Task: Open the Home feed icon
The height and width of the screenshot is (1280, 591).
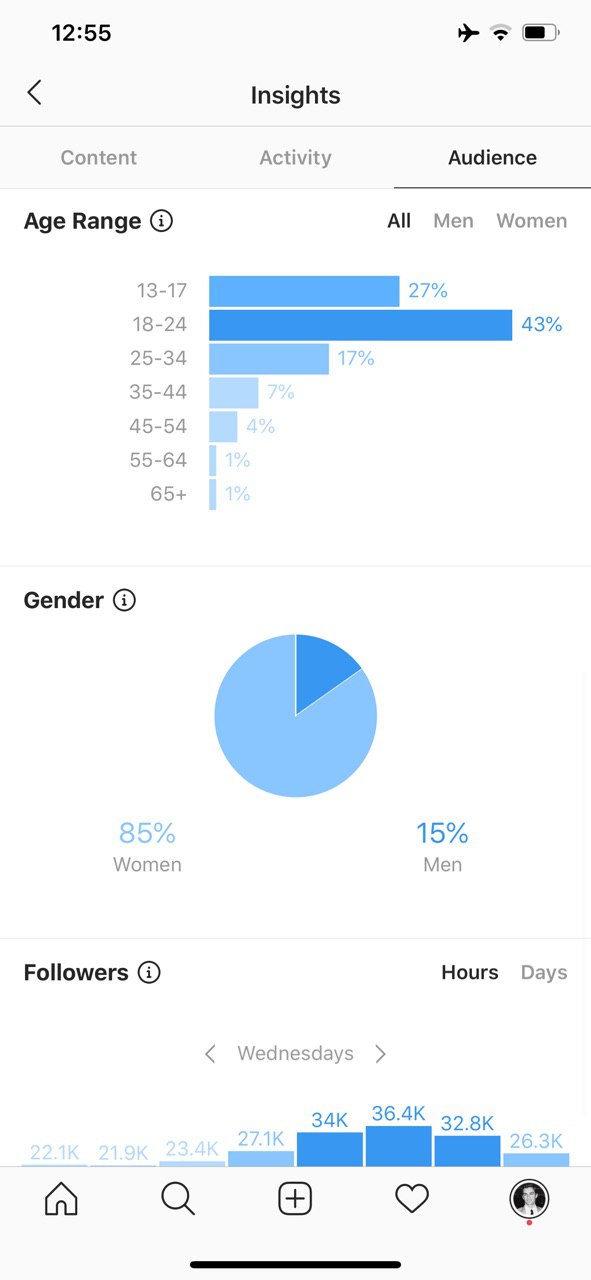Action: pos(61,1198)
